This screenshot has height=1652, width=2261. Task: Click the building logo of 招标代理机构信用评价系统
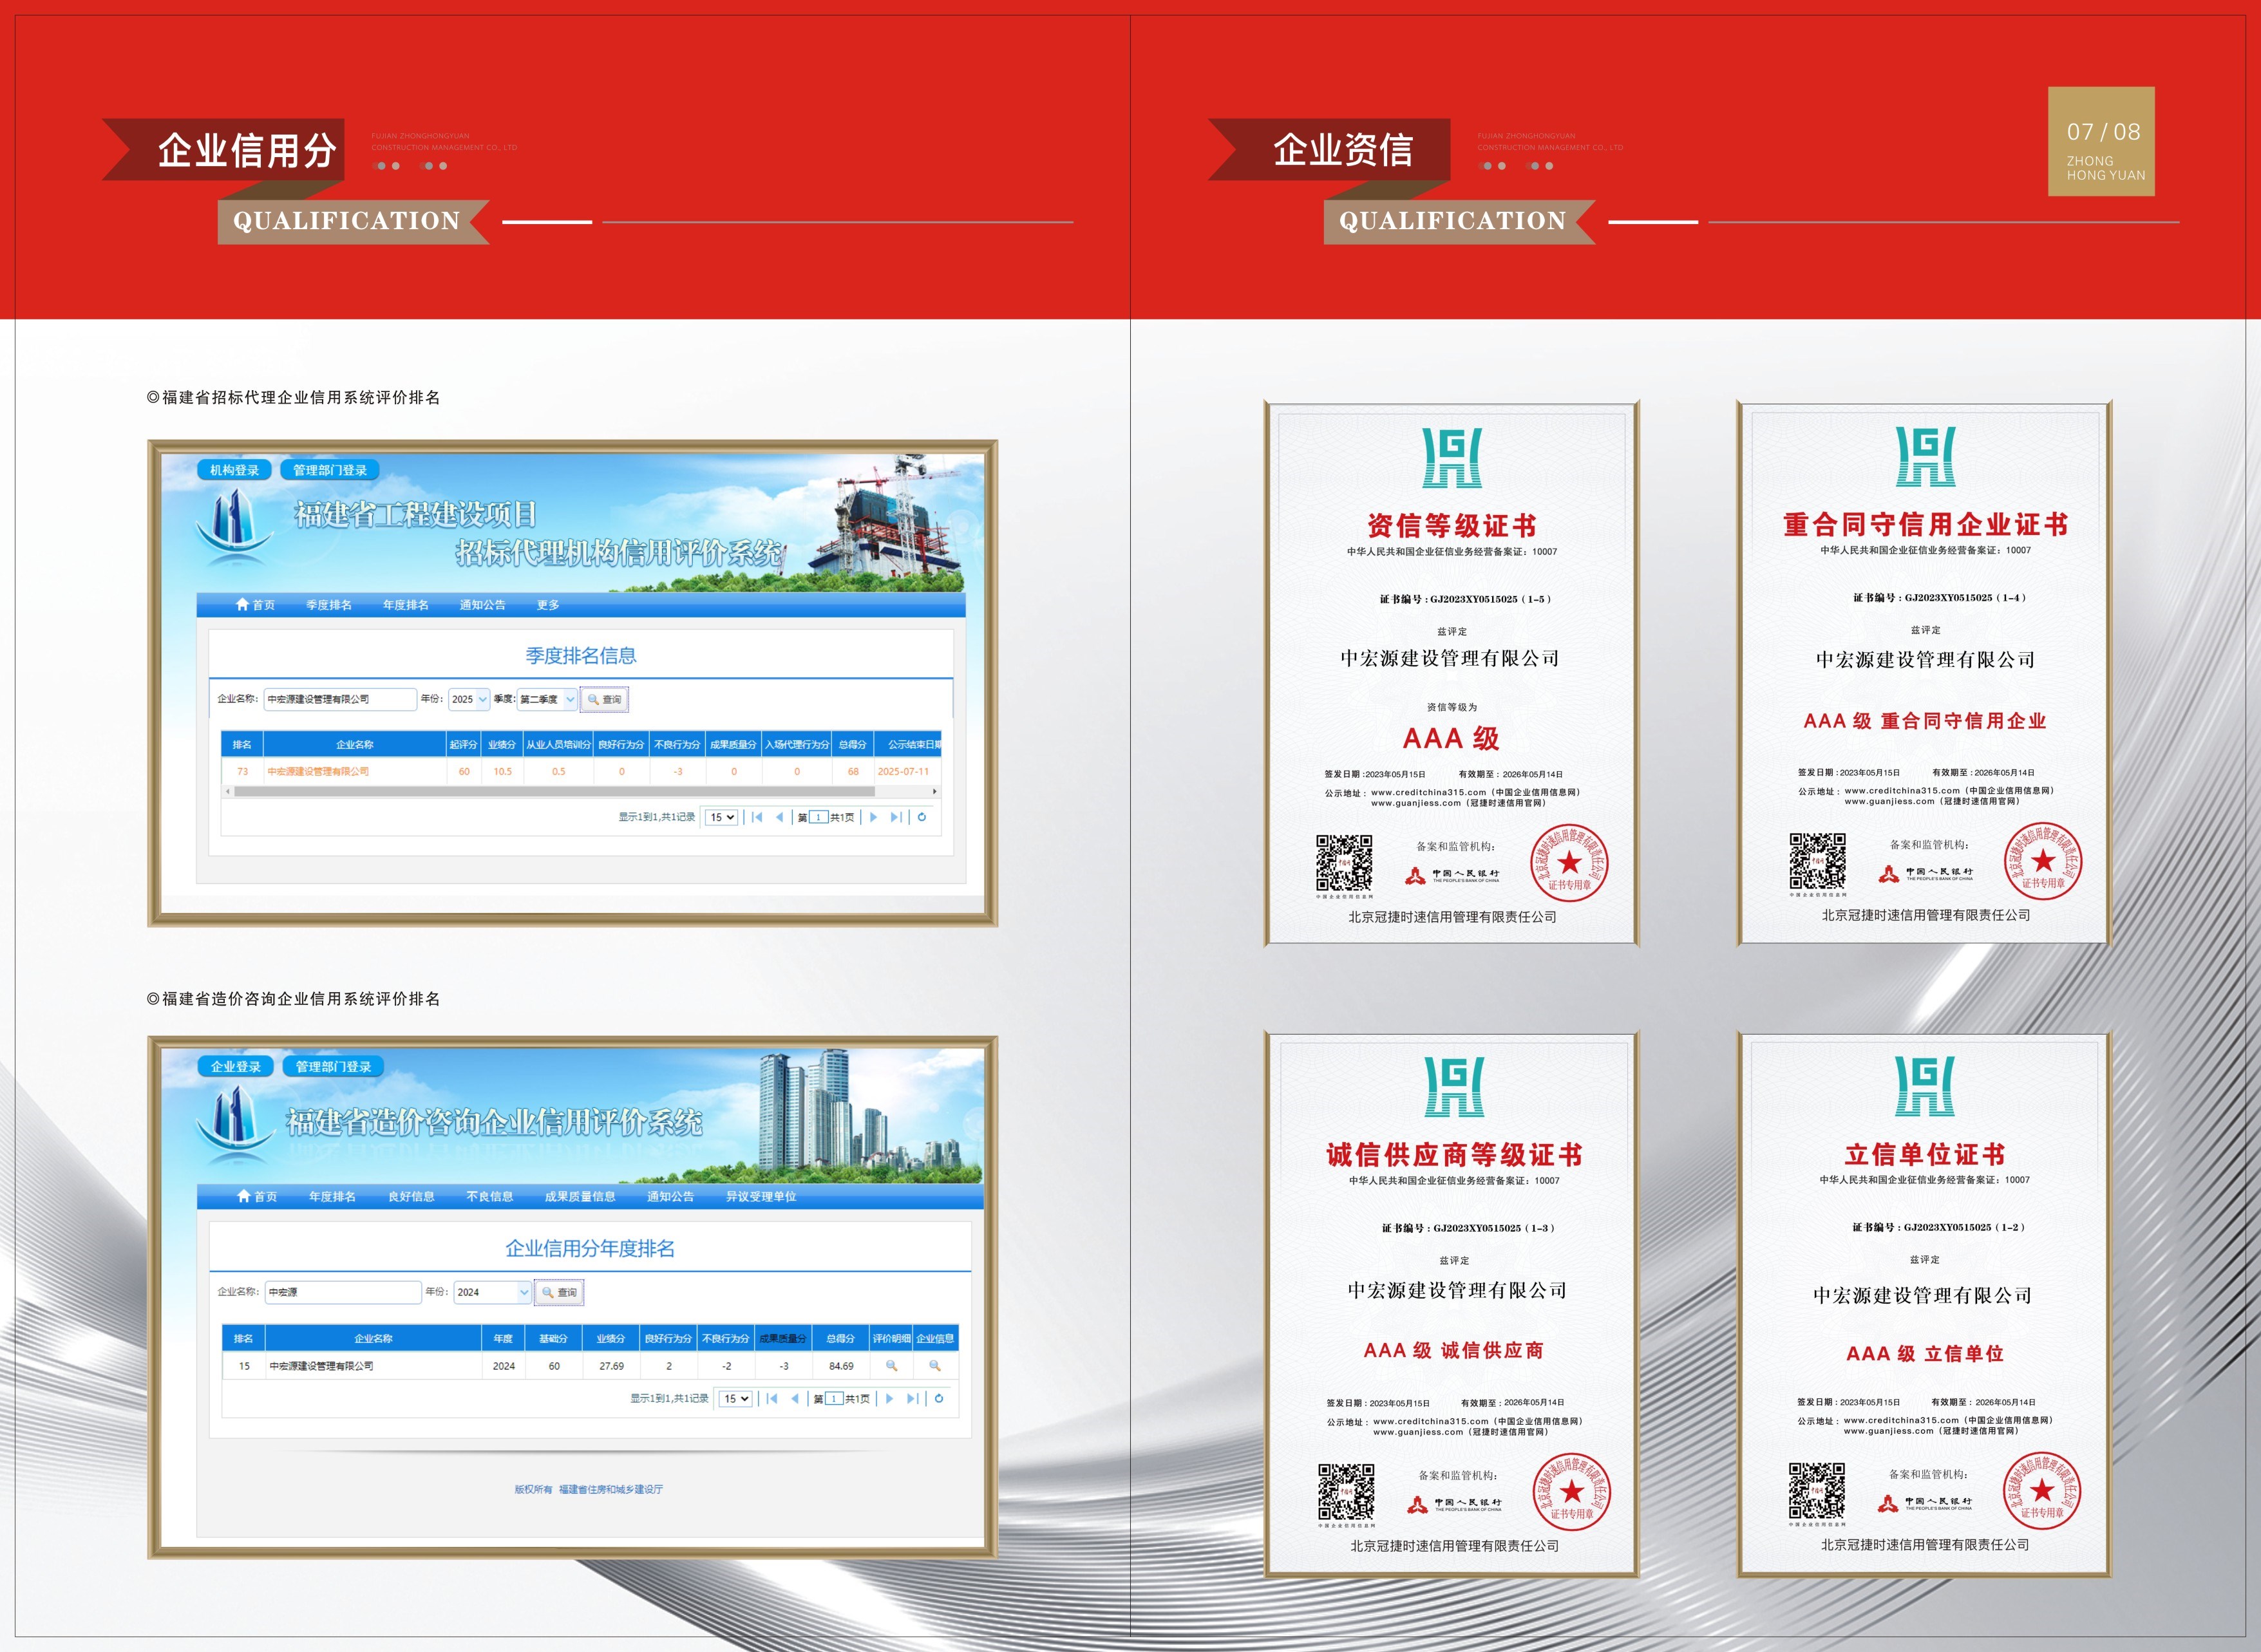click(x=234, y=520)
